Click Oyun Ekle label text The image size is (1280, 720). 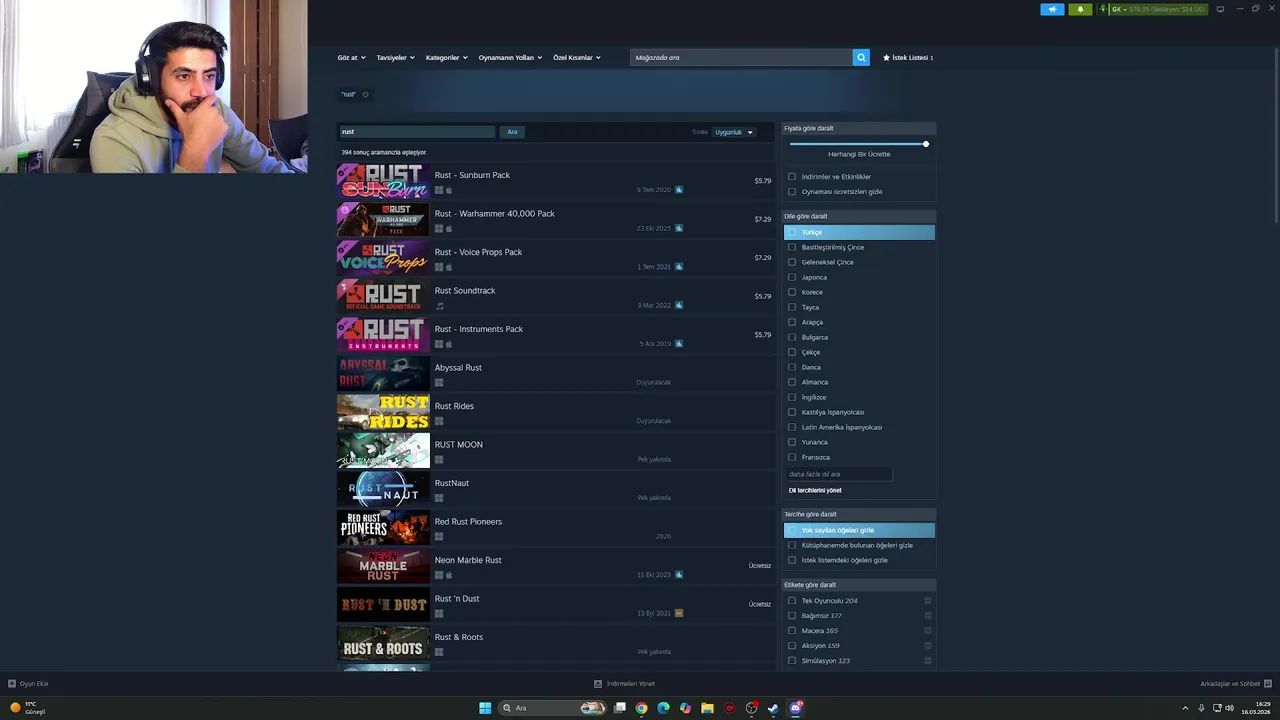(x=34, y=684)
